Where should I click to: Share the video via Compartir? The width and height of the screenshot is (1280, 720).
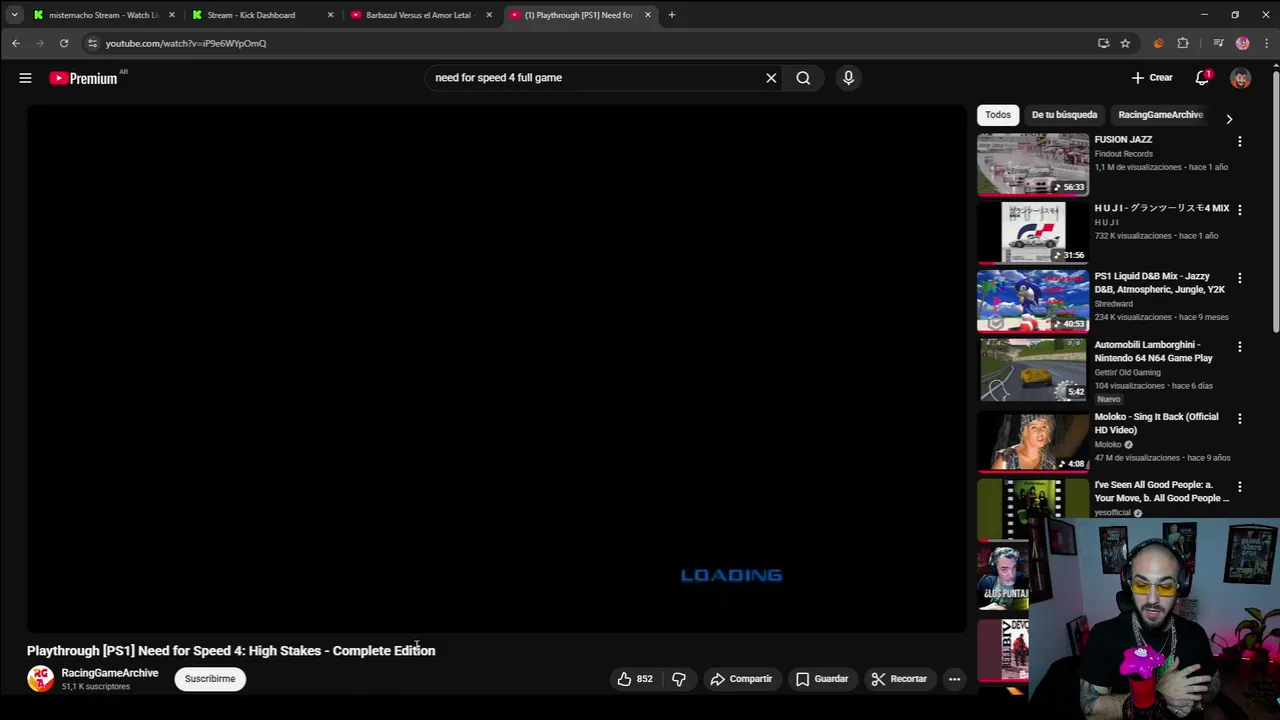click(x=741, y=679)
